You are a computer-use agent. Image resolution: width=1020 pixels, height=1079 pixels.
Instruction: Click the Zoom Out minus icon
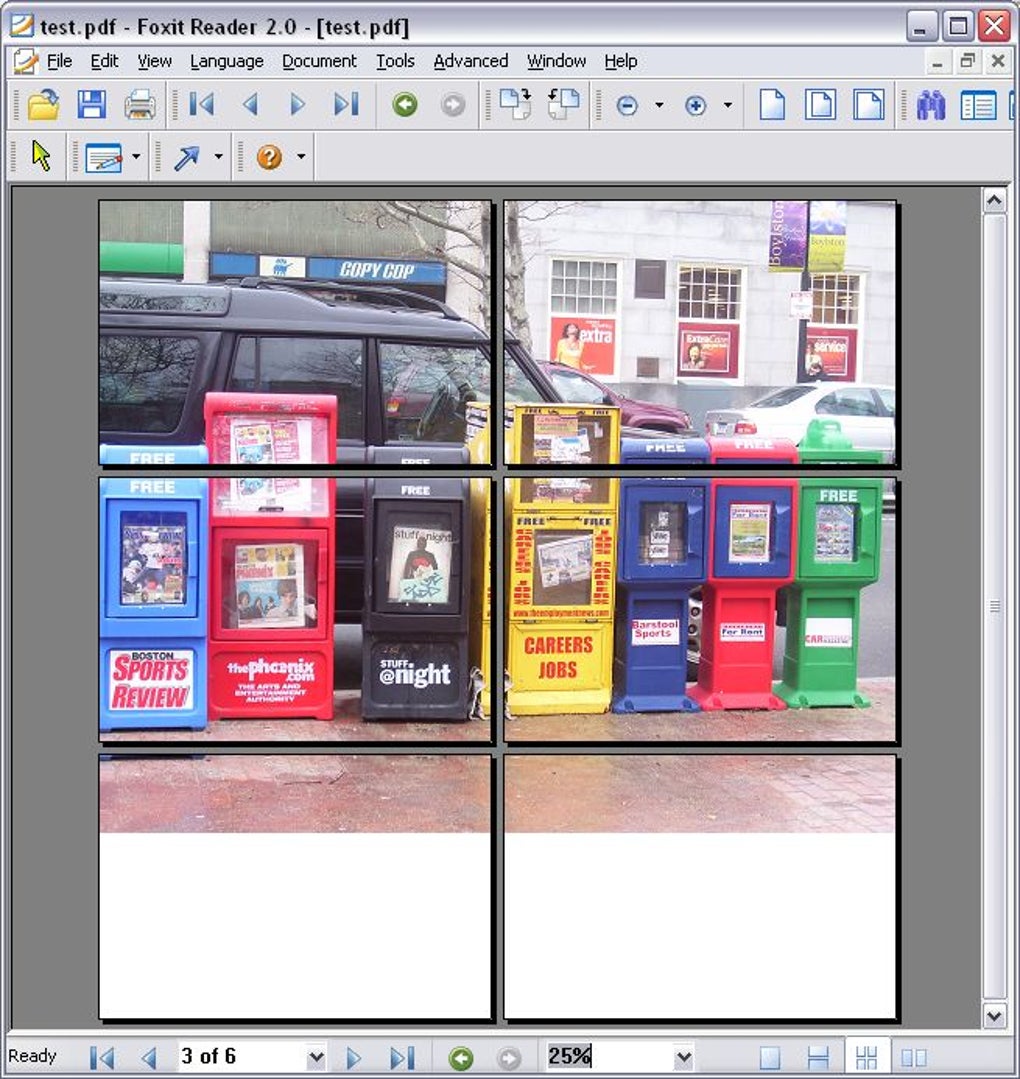[x=627, y=105]
